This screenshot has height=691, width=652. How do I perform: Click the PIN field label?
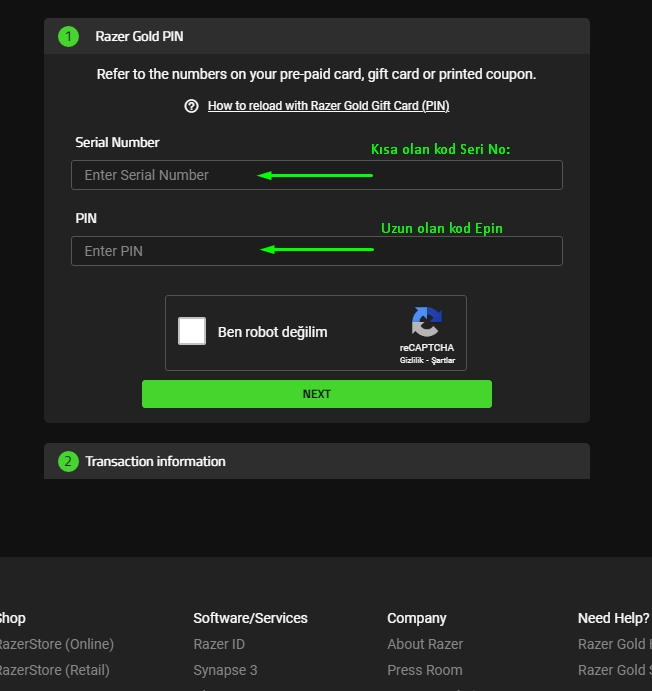[x=86, y=218]
